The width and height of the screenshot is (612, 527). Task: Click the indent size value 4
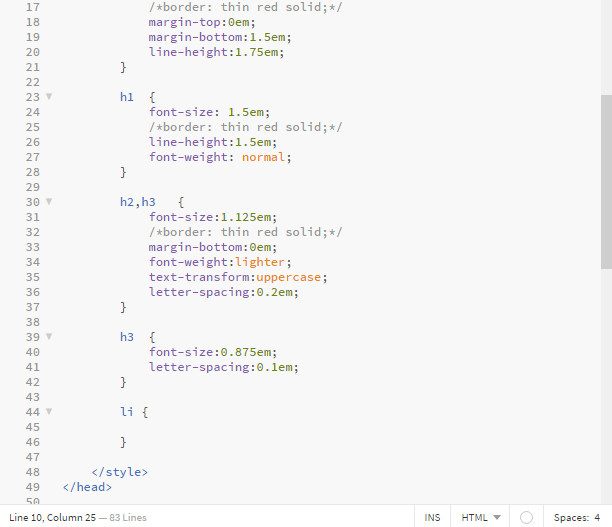tap(597, 517)
